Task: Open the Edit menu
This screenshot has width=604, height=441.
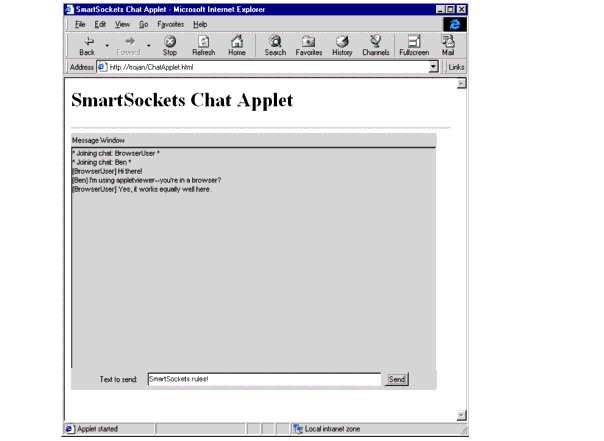Action: coord(100,24)
